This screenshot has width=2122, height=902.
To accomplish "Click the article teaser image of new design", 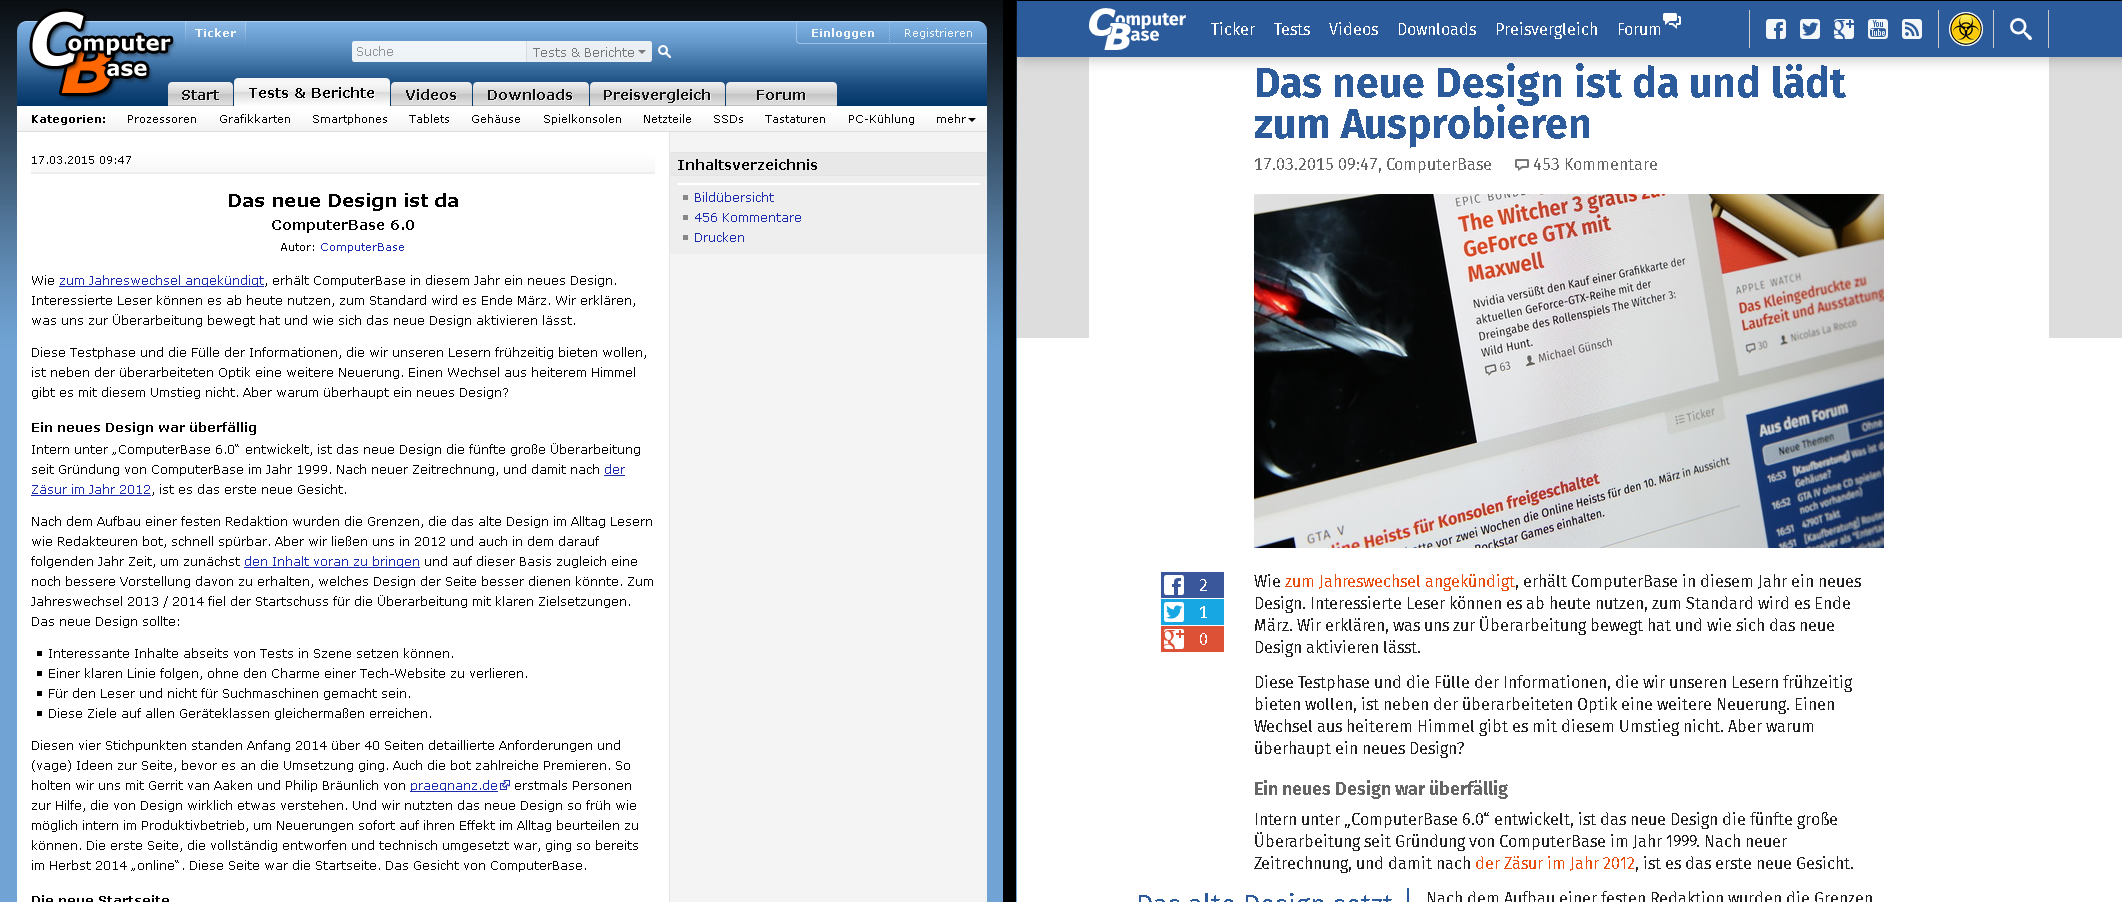I will (1568, 371).
